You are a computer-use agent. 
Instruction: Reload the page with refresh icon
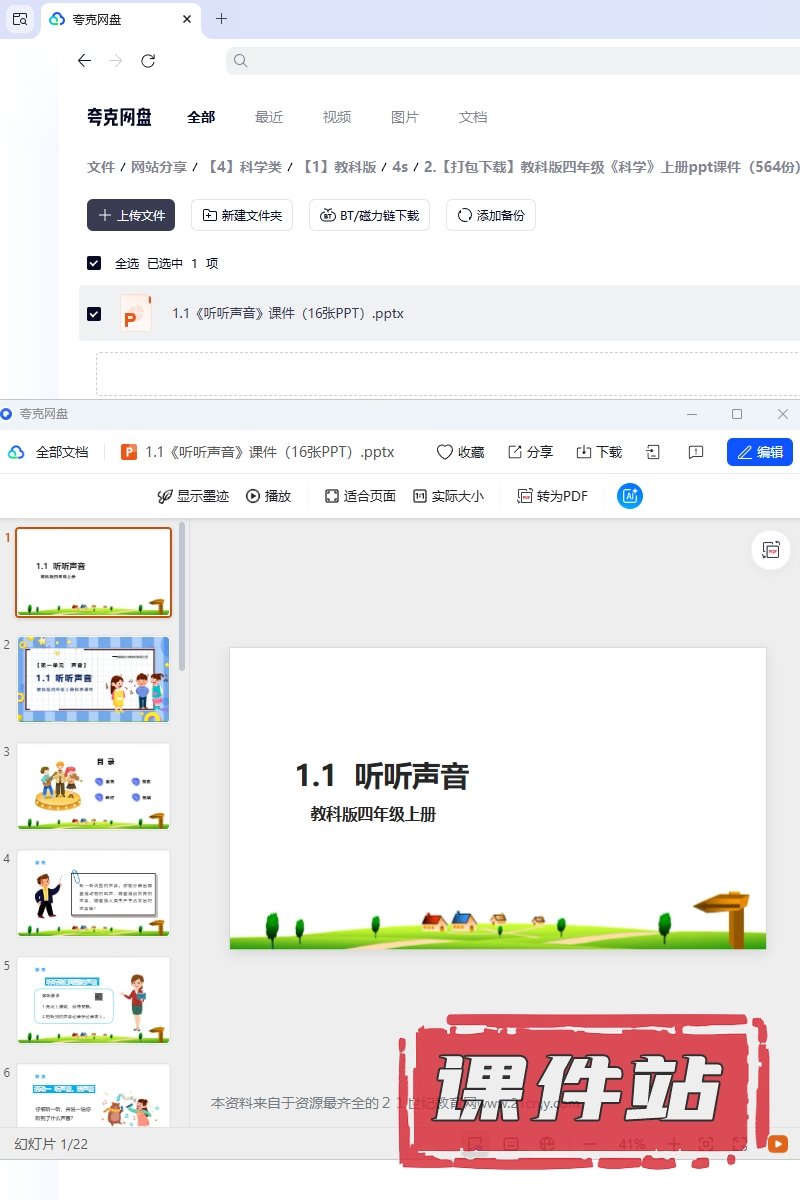[x=148, y=61]
